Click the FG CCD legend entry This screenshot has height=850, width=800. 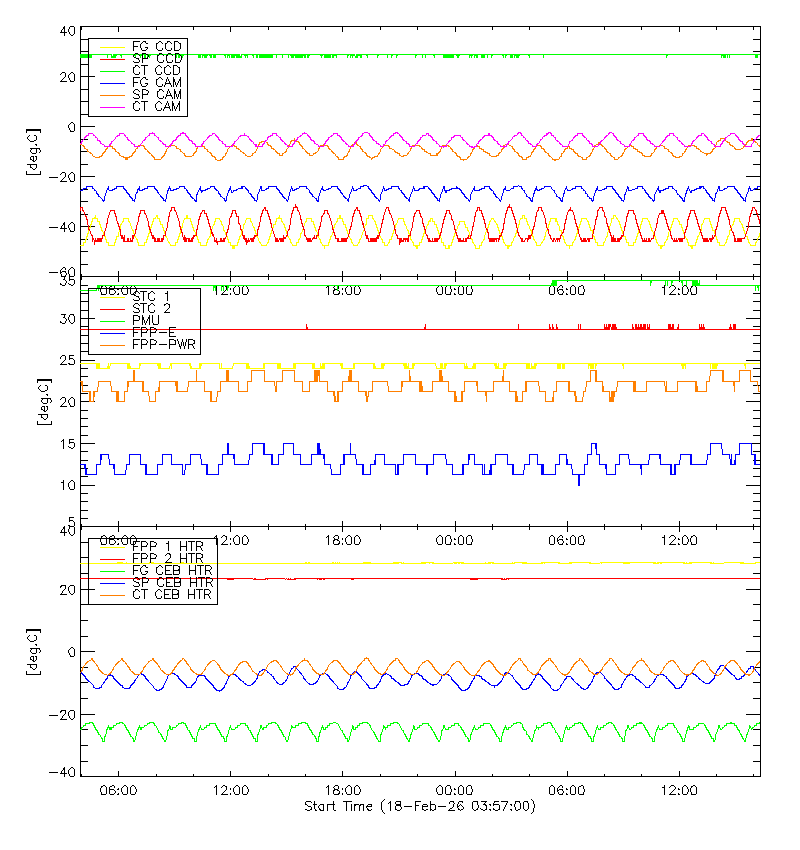156,47
